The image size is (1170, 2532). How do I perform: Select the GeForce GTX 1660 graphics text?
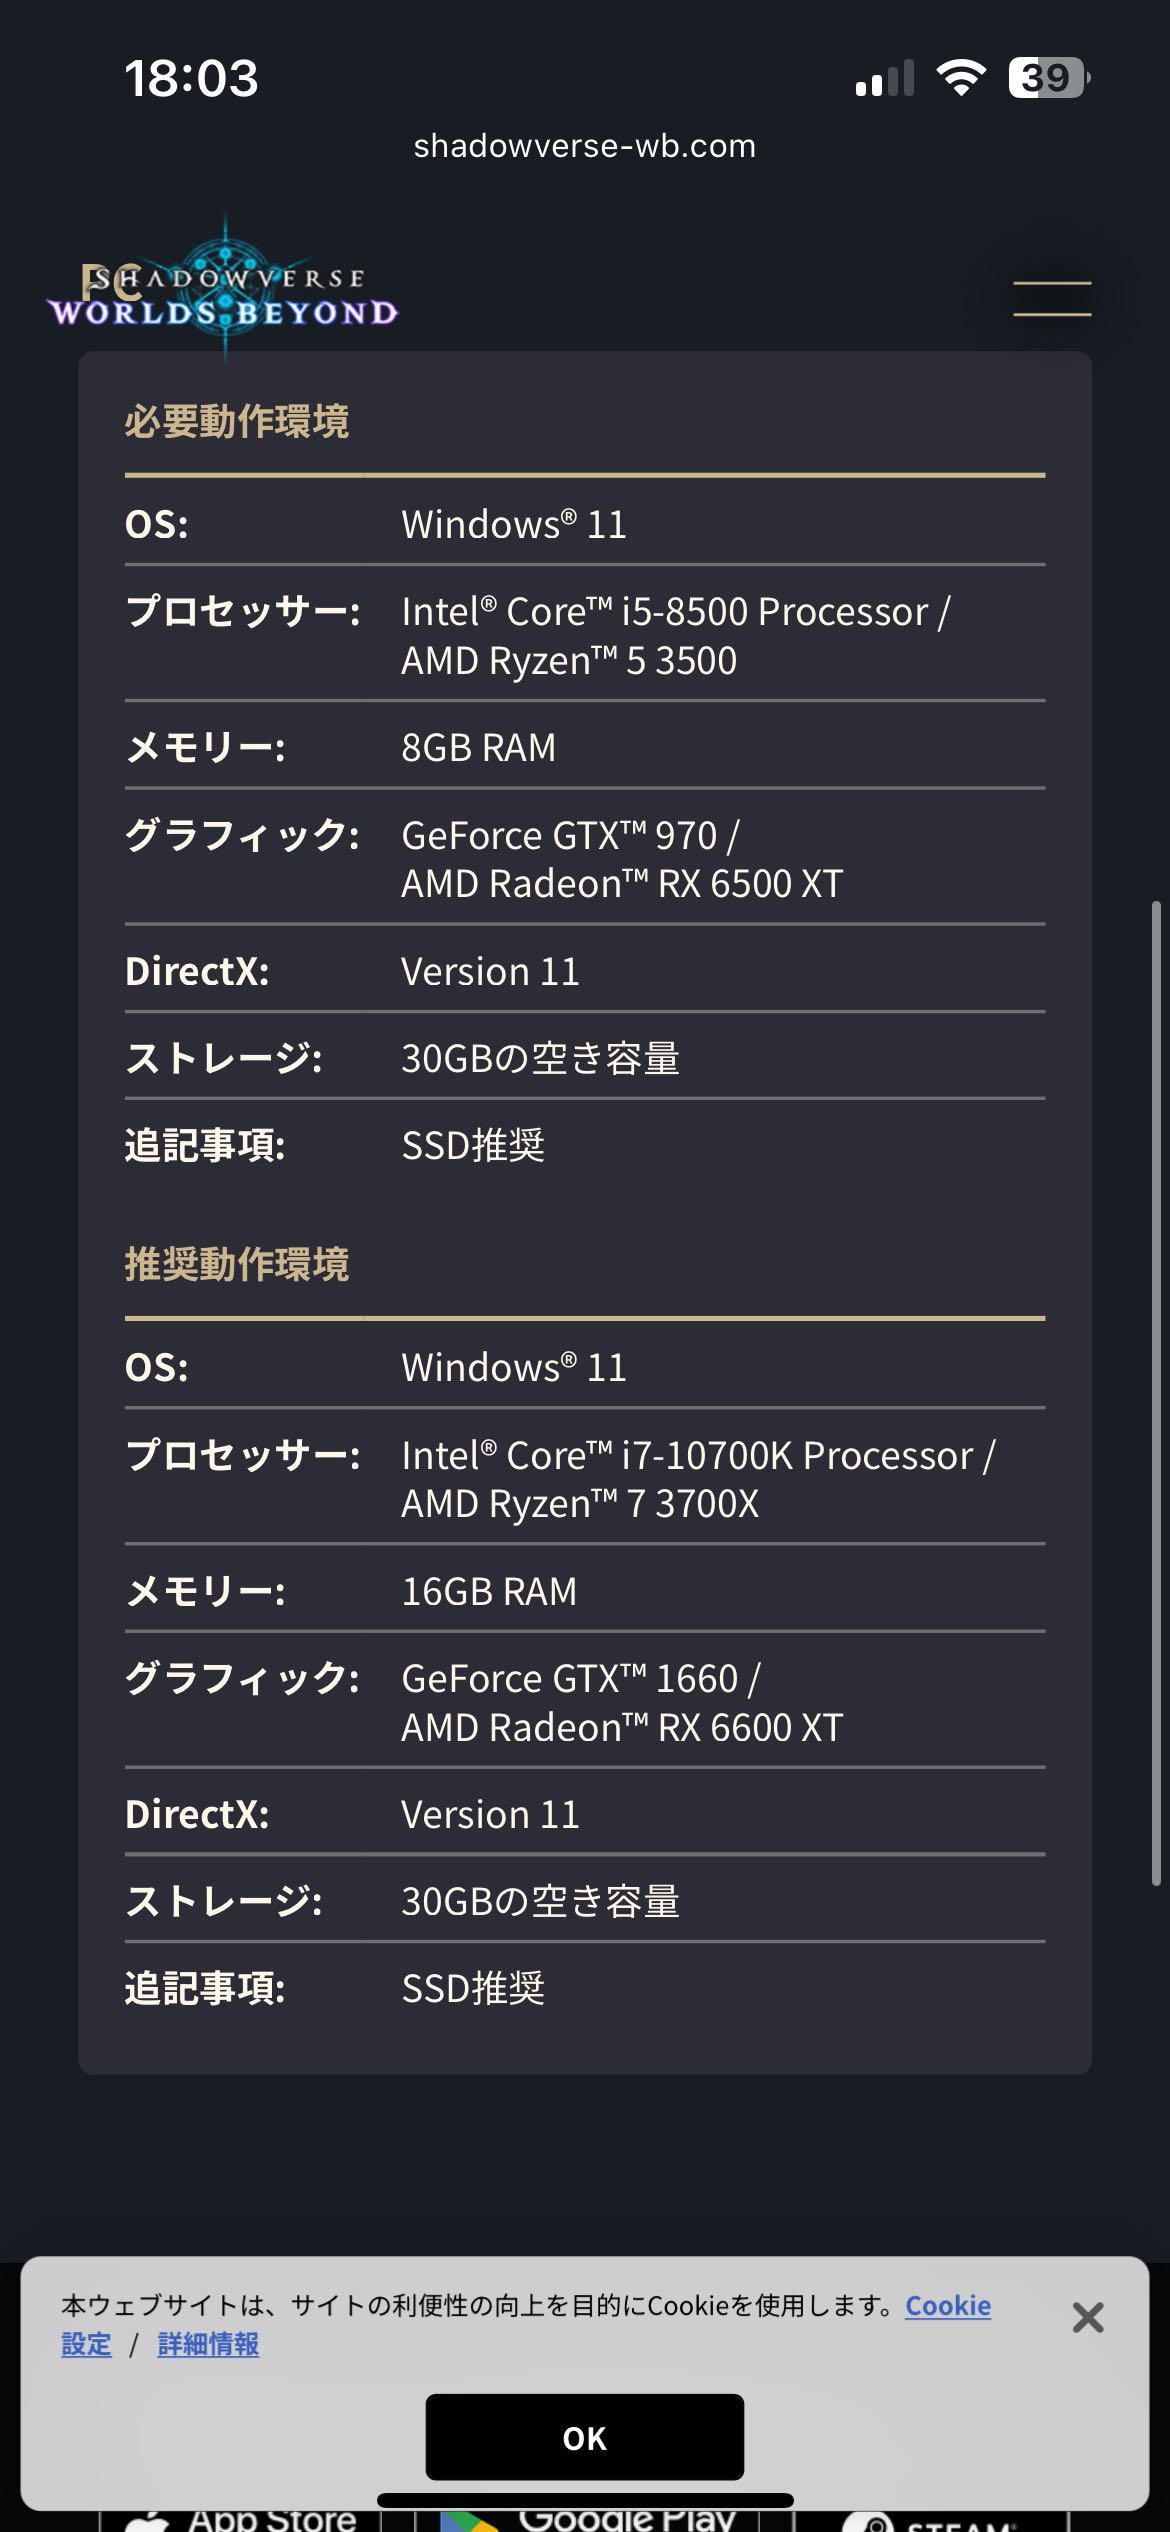click(x=580, y=1678)
